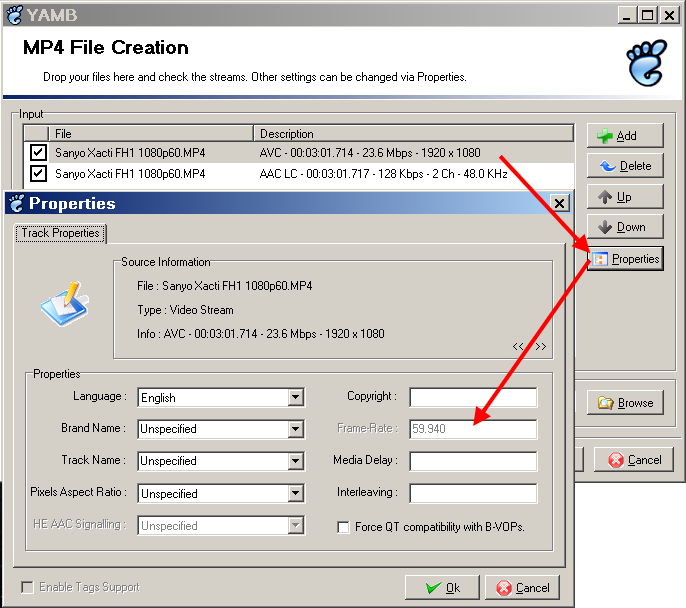Image resolution: width=686 pixels, height=608 pixels.
Task: Click 'File : Sanyo Xacti FH1 1080p60.MP4' text
Action: pos(224,286)
